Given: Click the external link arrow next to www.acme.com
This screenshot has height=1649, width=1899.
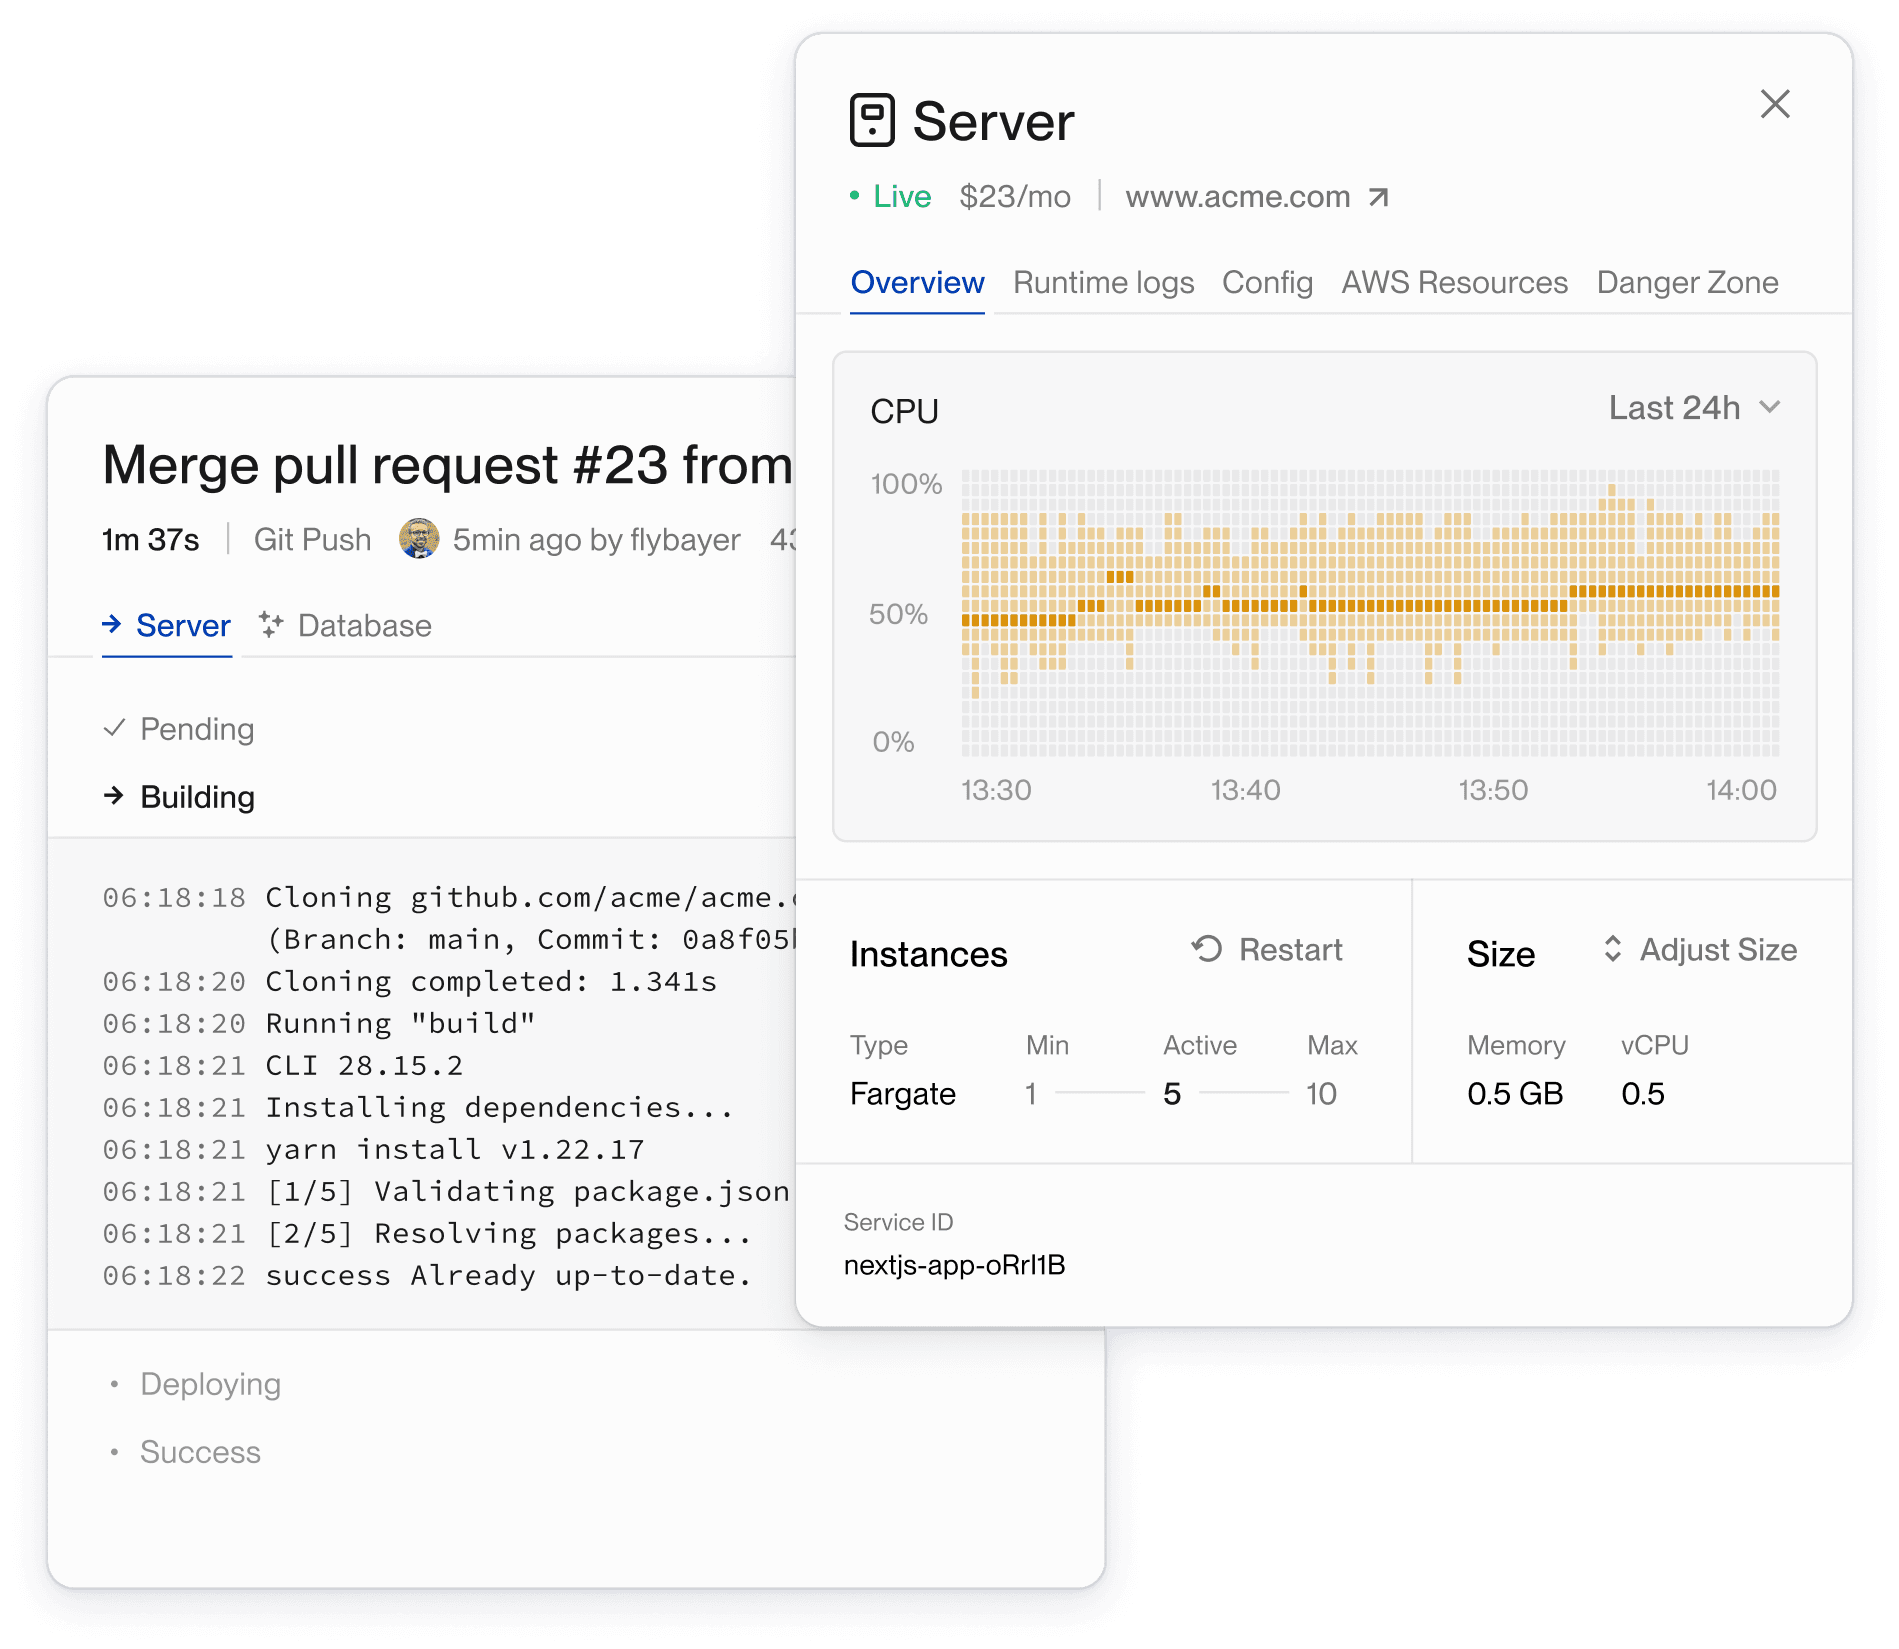Looking at the screenshot, I should (1379, 197).
